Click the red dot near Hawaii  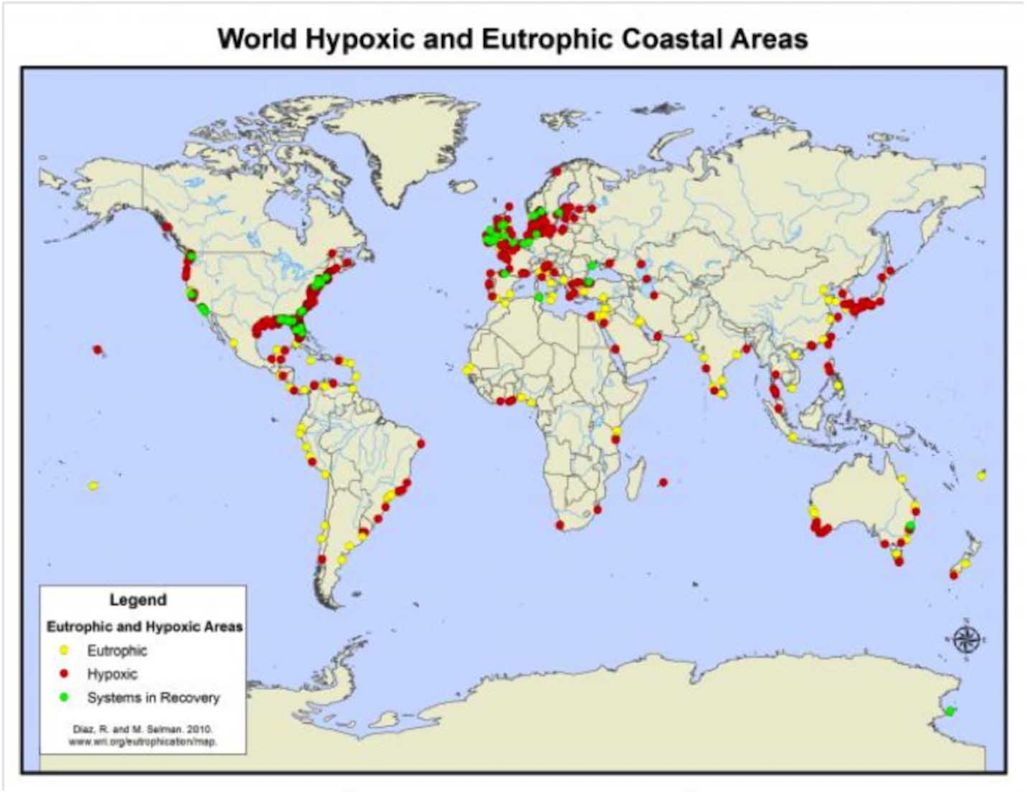97,350
